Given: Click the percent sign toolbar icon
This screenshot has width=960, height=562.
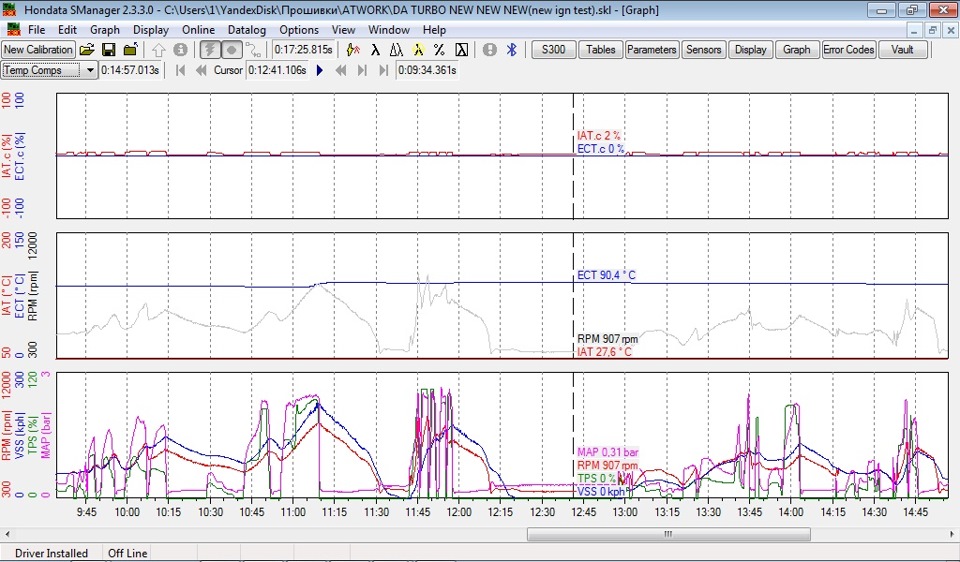Looking at the screenshot, I should (439, 50).
